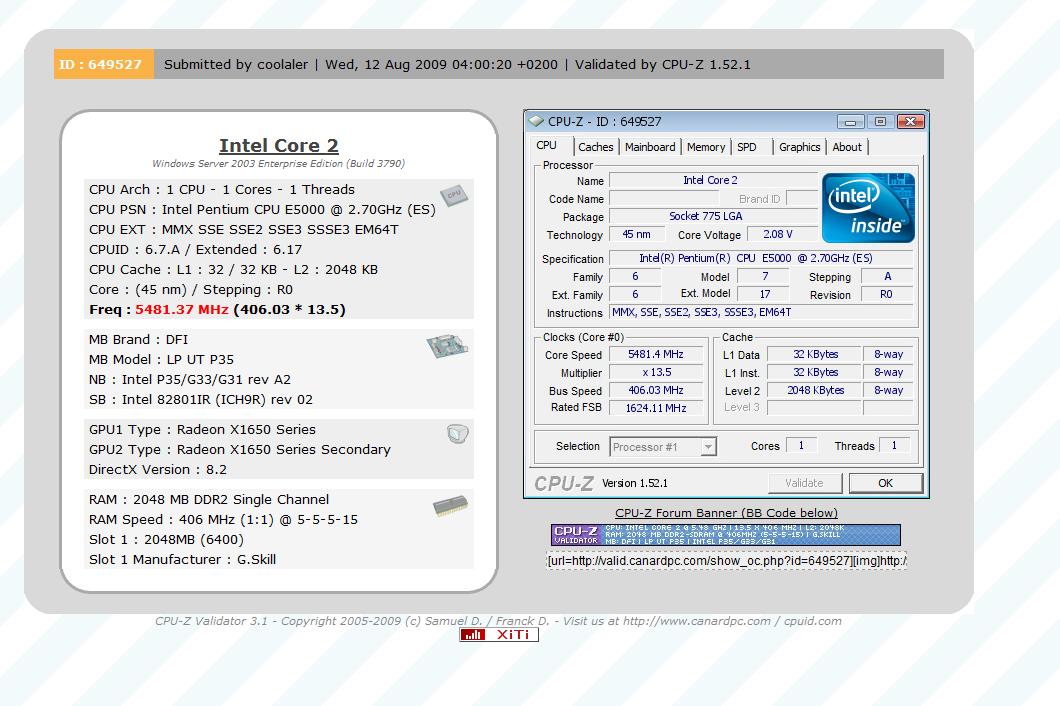The height and width of the screenshot is (706, 1060).
Task: Click the Specification Intel(R) Pentium(R) E5000 field
Action: pos(761,258)
